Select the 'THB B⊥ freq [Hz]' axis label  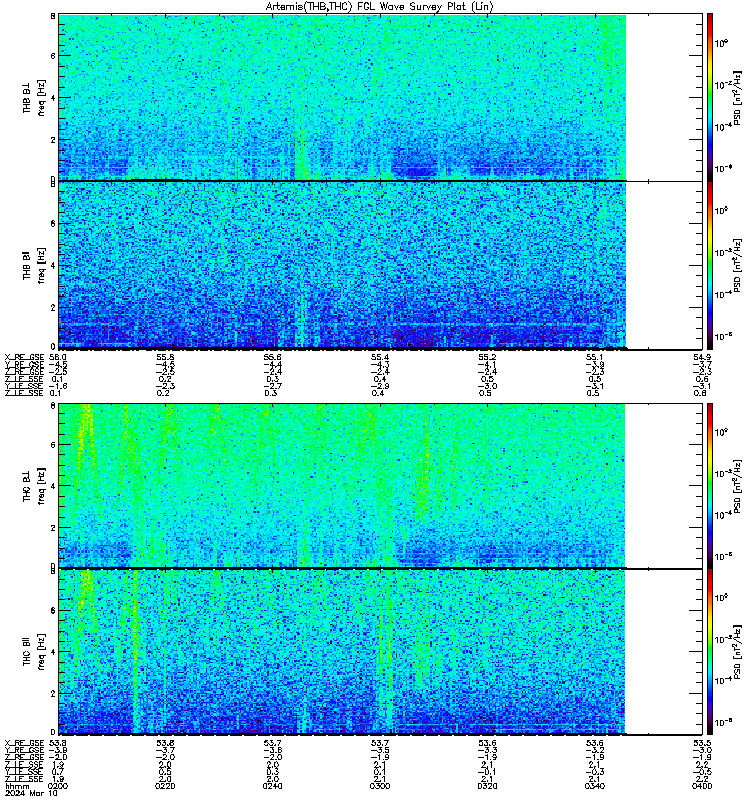[x=34, y=97]
